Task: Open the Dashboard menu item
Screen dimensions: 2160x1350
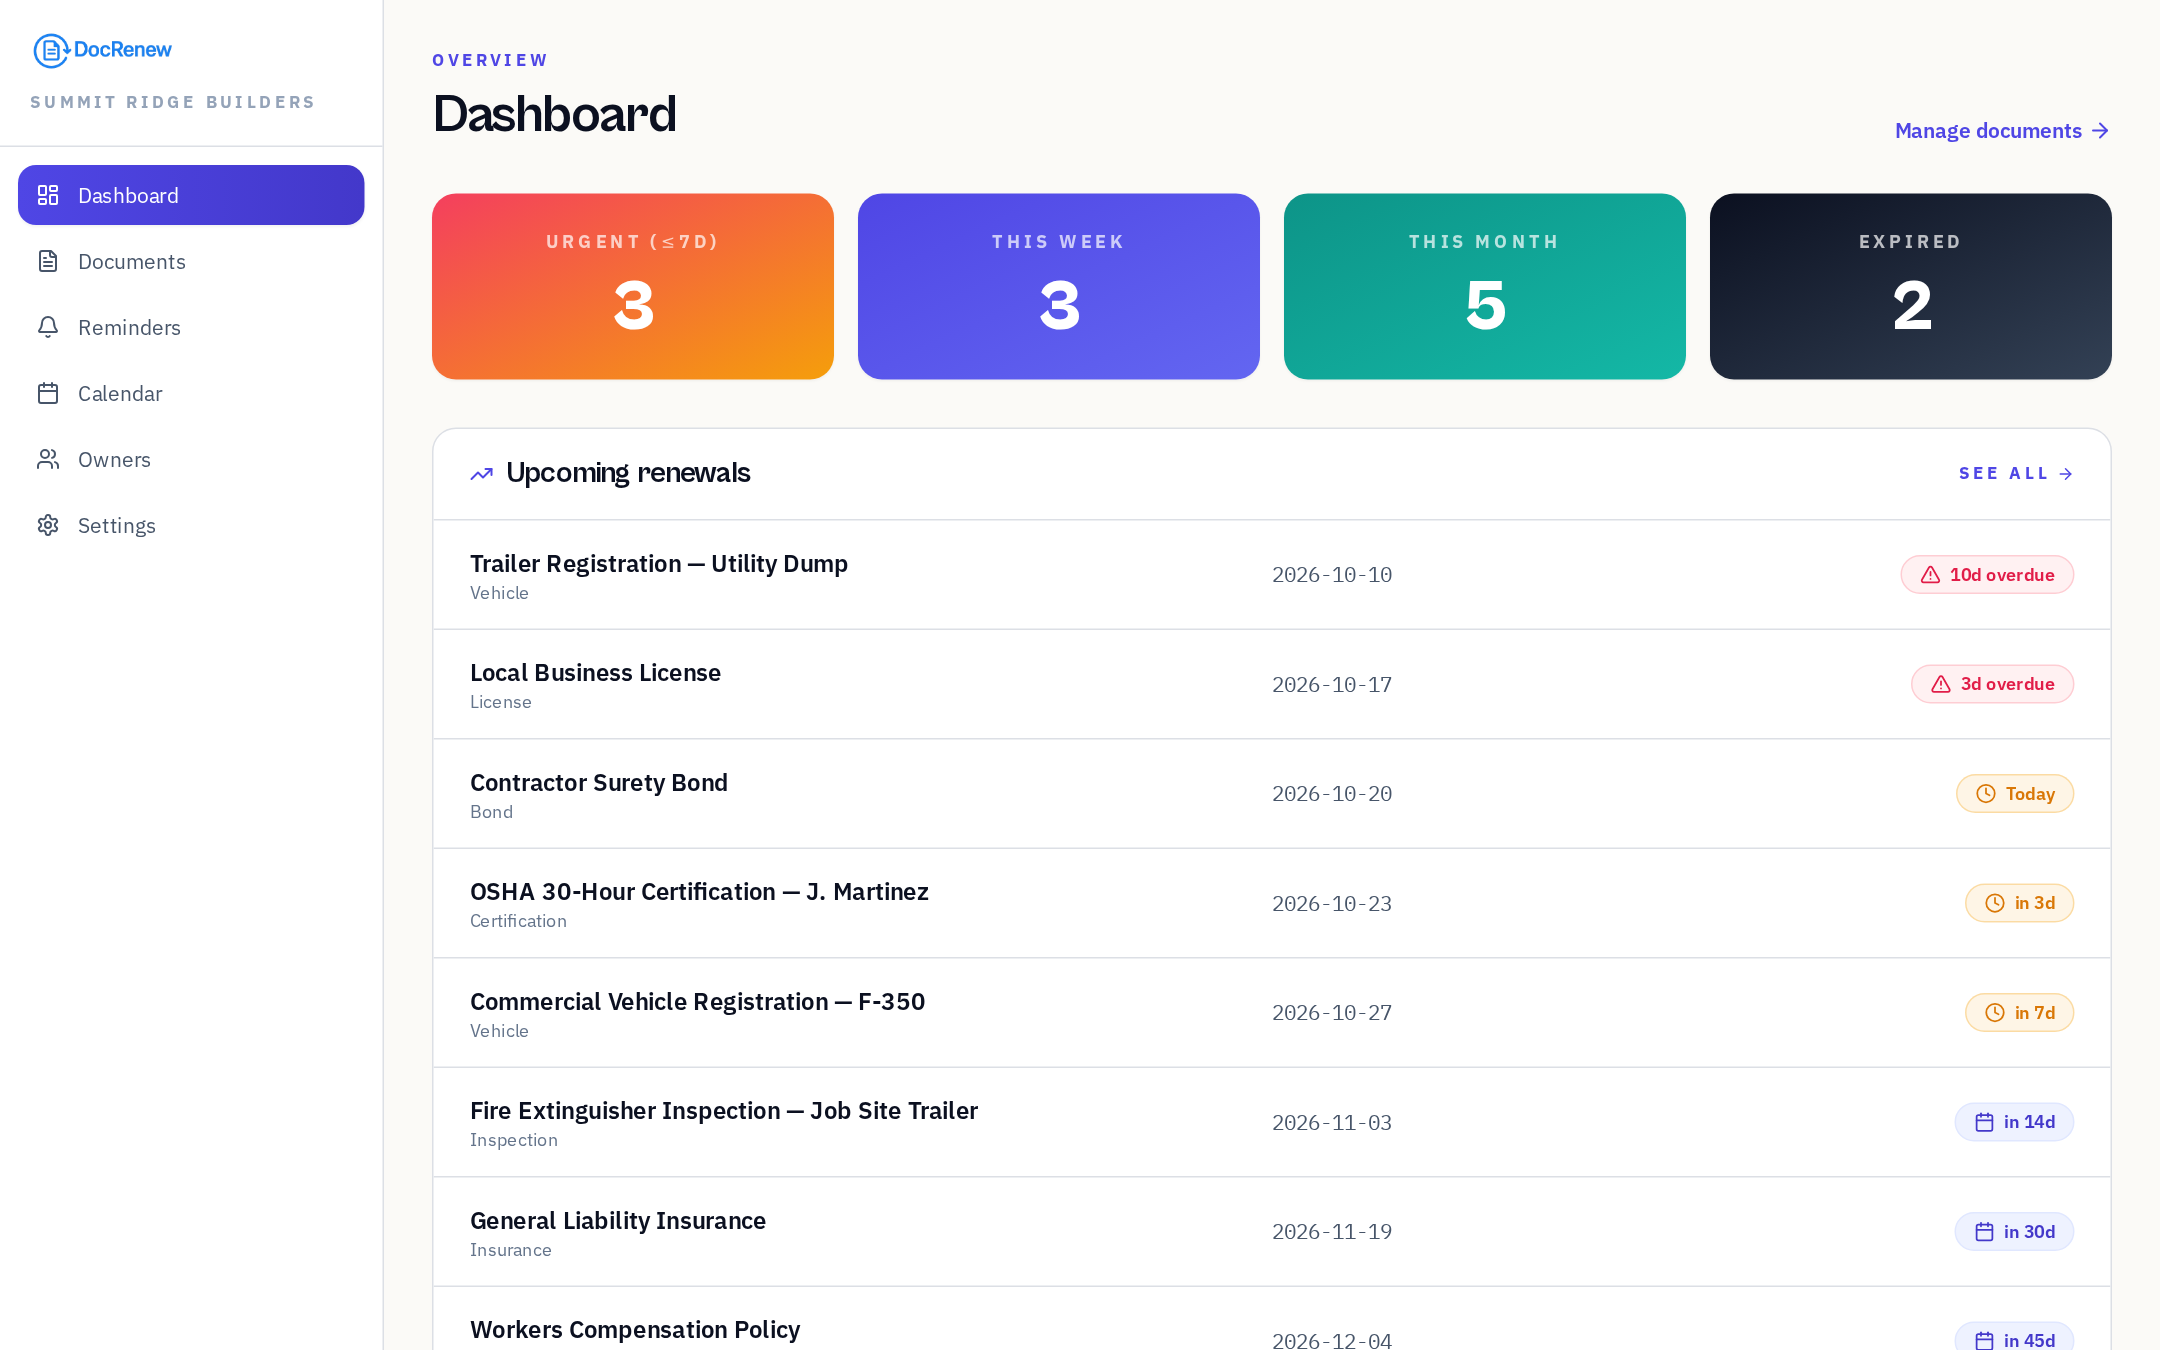Action: 191,195
